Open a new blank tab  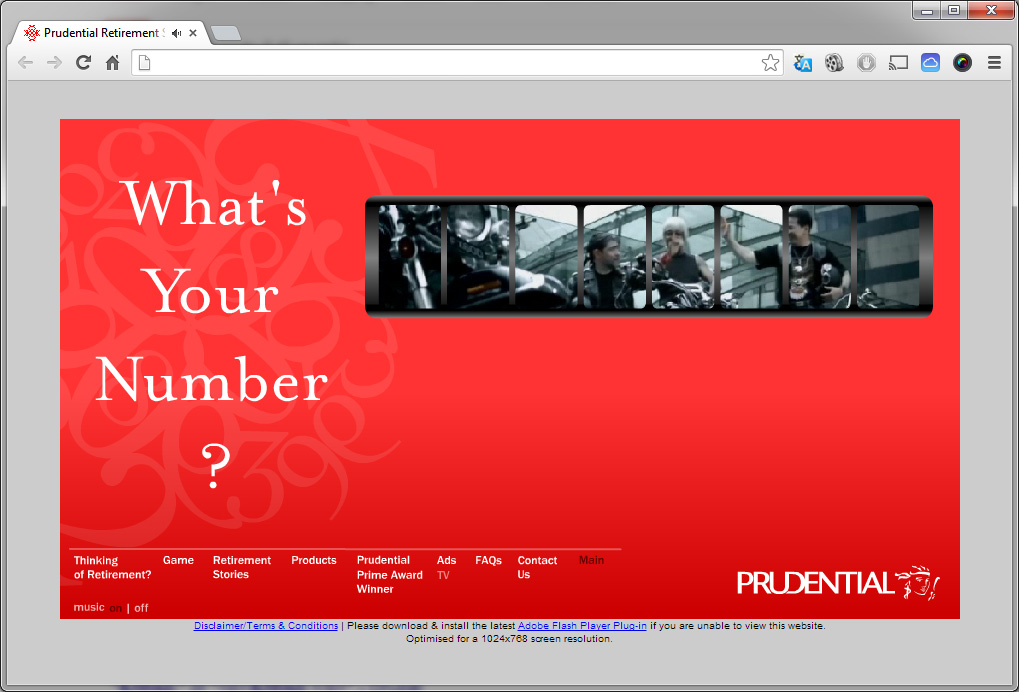(x=226, y=33)
